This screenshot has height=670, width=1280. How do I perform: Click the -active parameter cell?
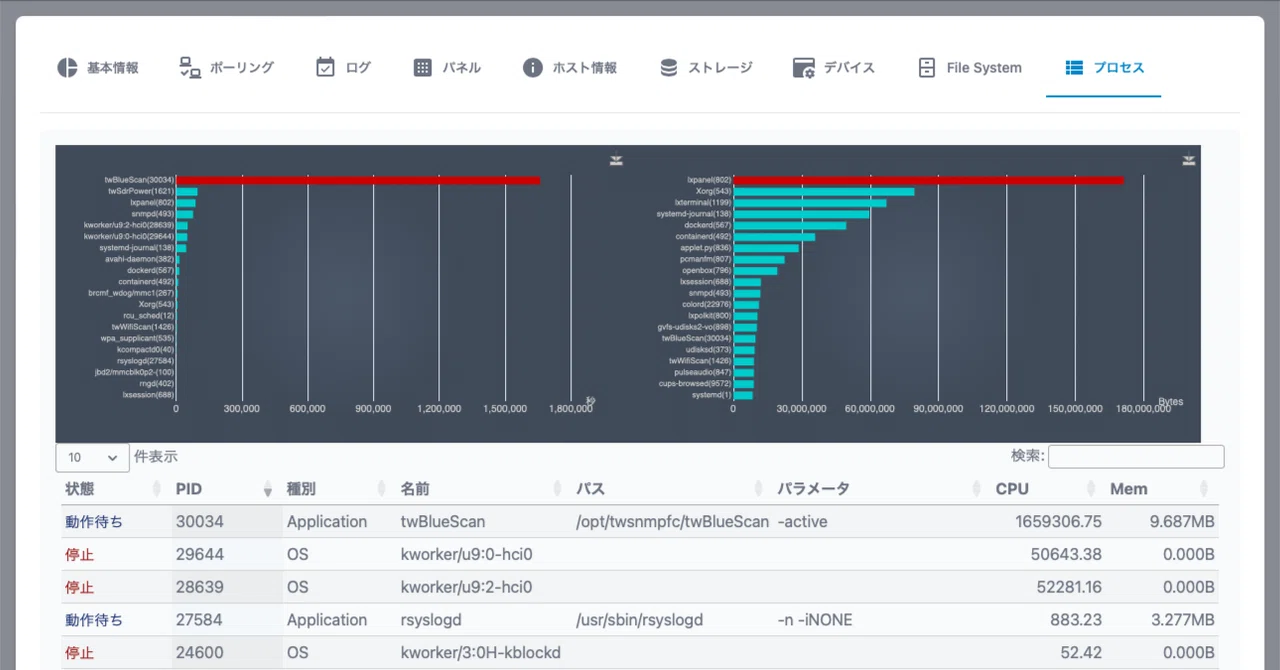tap(803, 522)
